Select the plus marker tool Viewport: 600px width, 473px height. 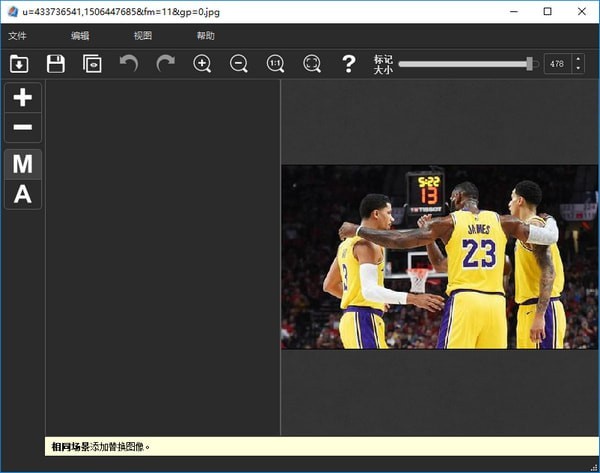point(23,98)
